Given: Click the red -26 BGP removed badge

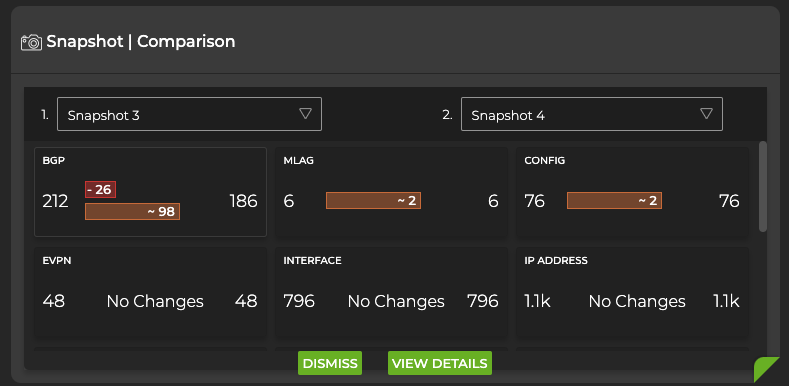Looking at the screenshot, I should [x=101, y=190].
